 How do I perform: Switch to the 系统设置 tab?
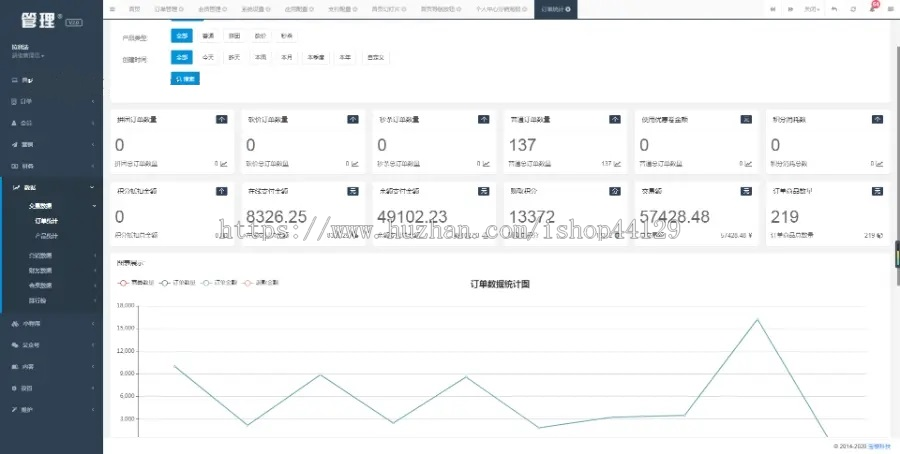(256, 9)
